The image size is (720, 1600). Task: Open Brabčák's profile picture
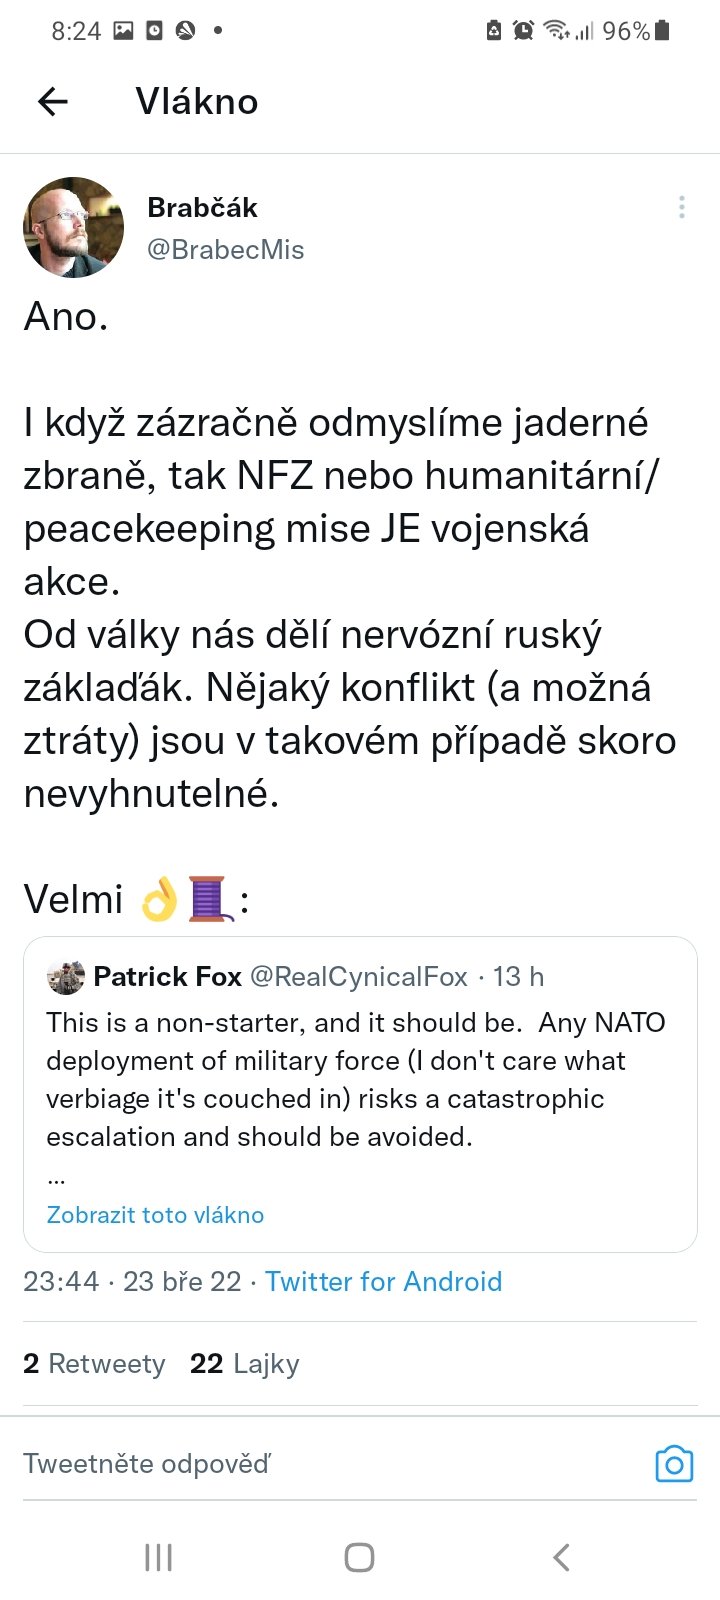(73, 227)
